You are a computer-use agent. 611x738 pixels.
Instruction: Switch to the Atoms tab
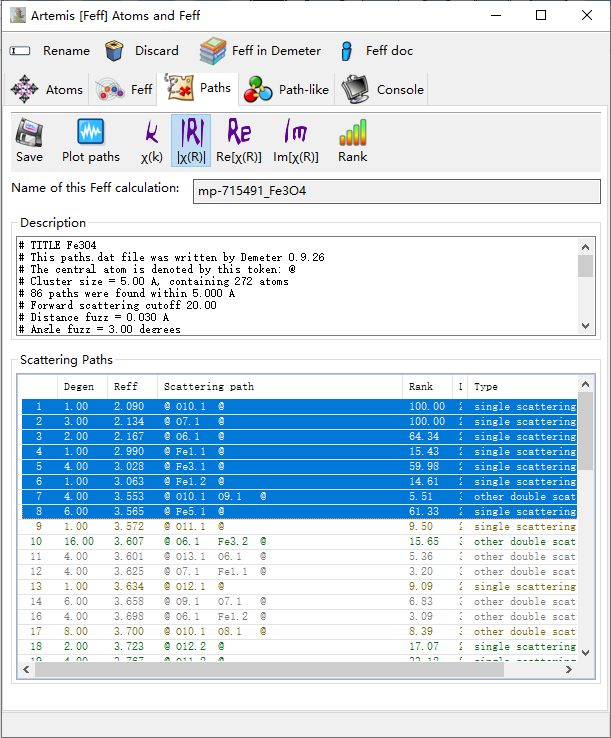[47, 89]
